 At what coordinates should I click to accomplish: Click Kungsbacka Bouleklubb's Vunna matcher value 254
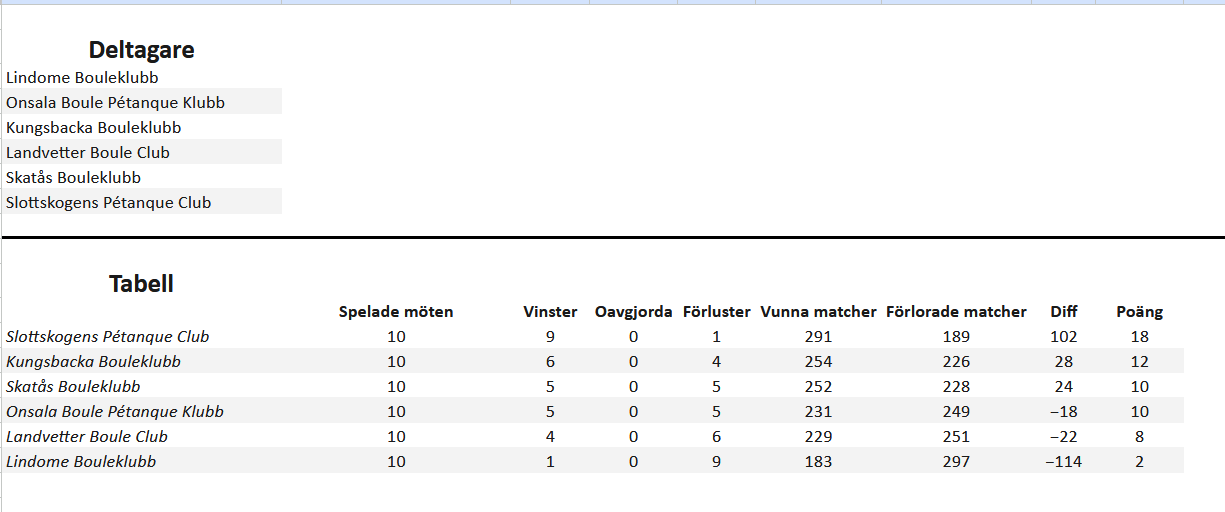pos(818,361)
